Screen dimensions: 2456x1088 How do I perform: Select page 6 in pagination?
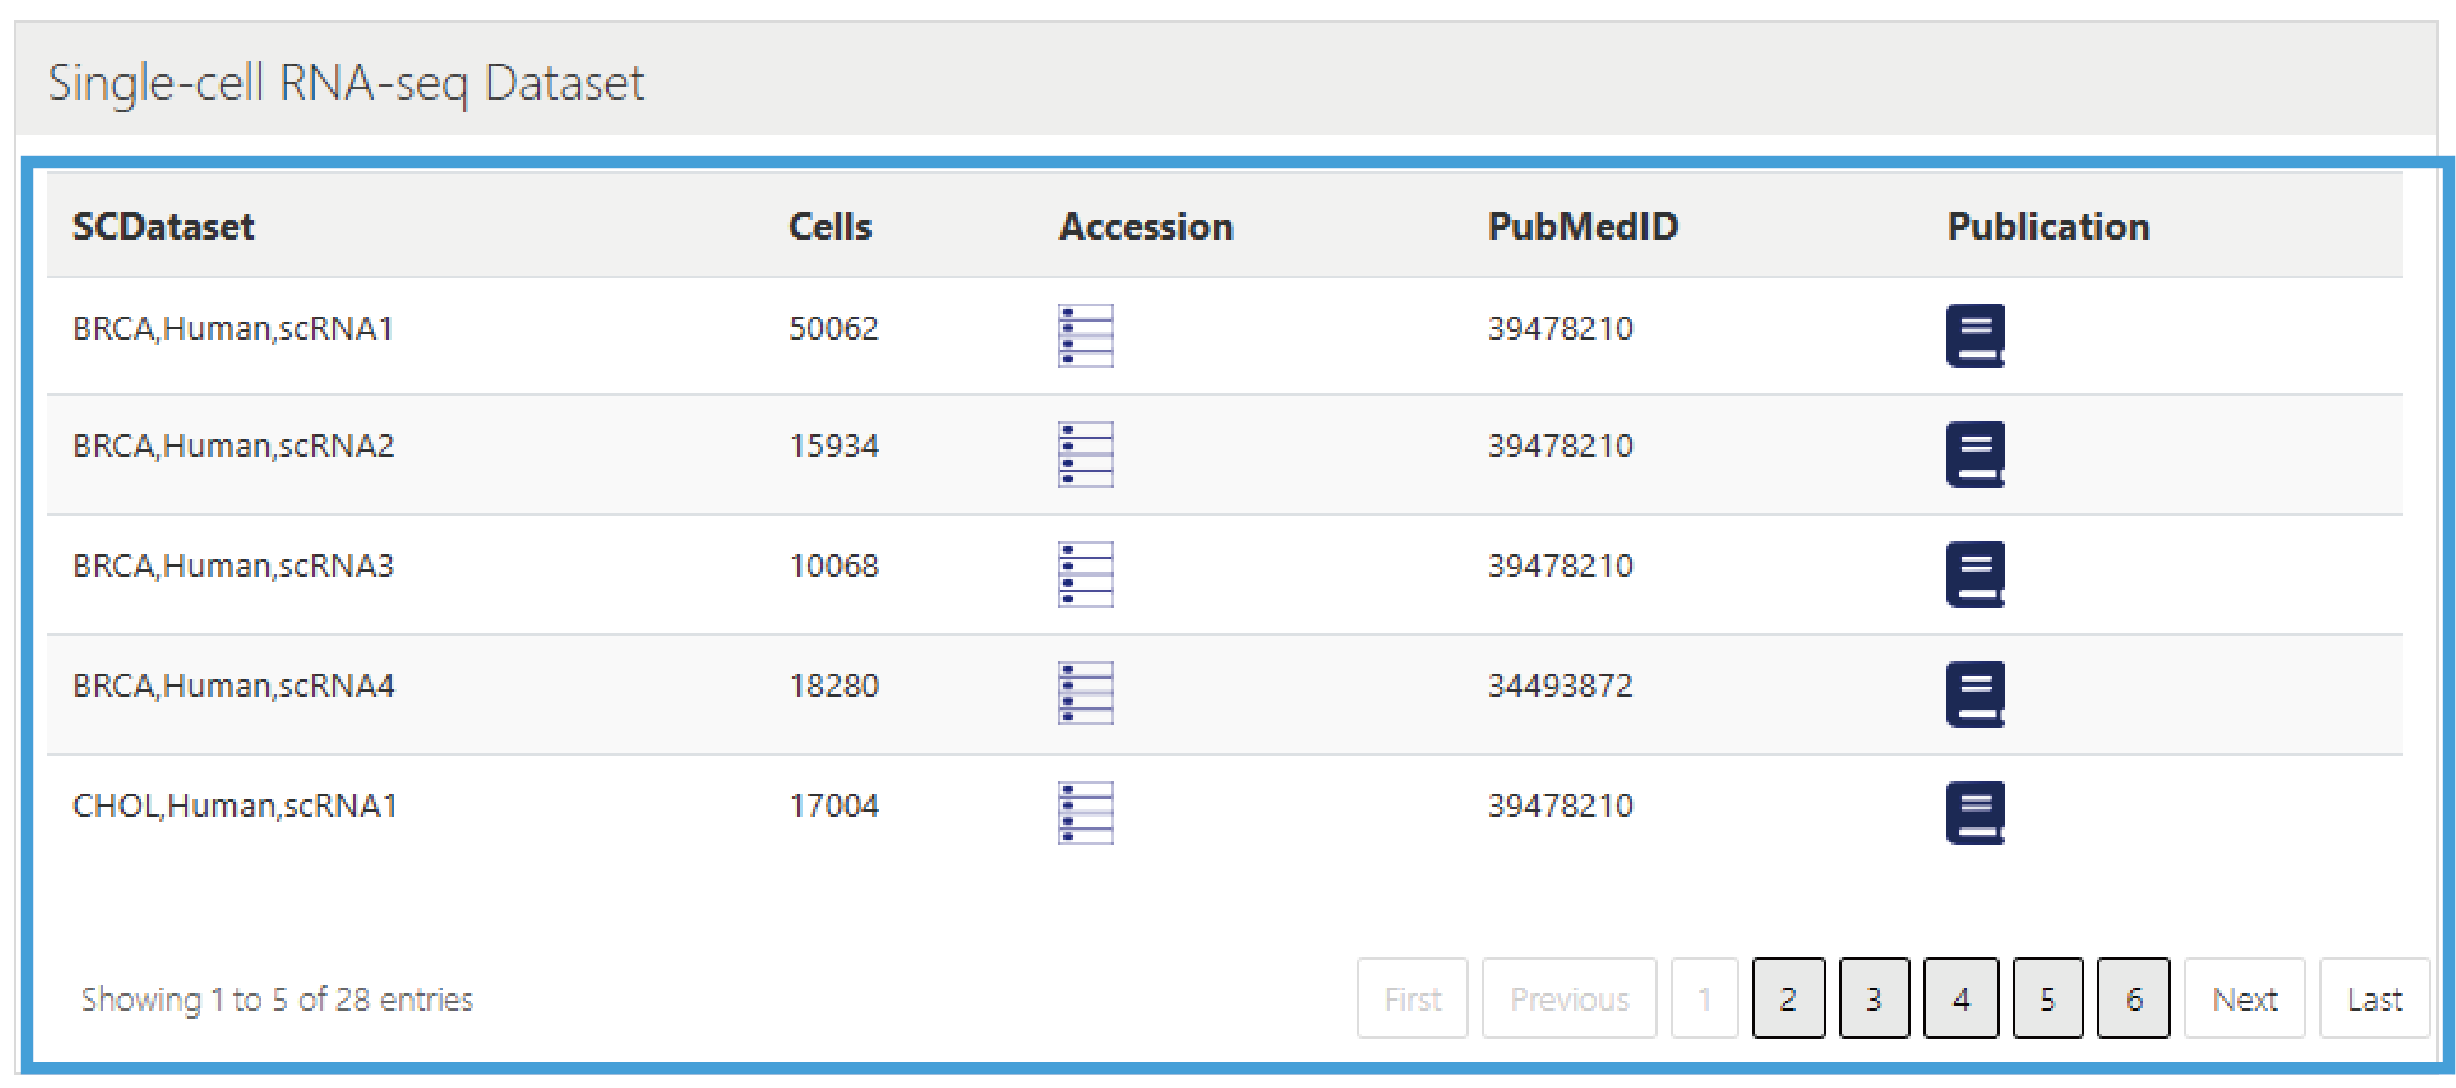tap(2133, 998)
